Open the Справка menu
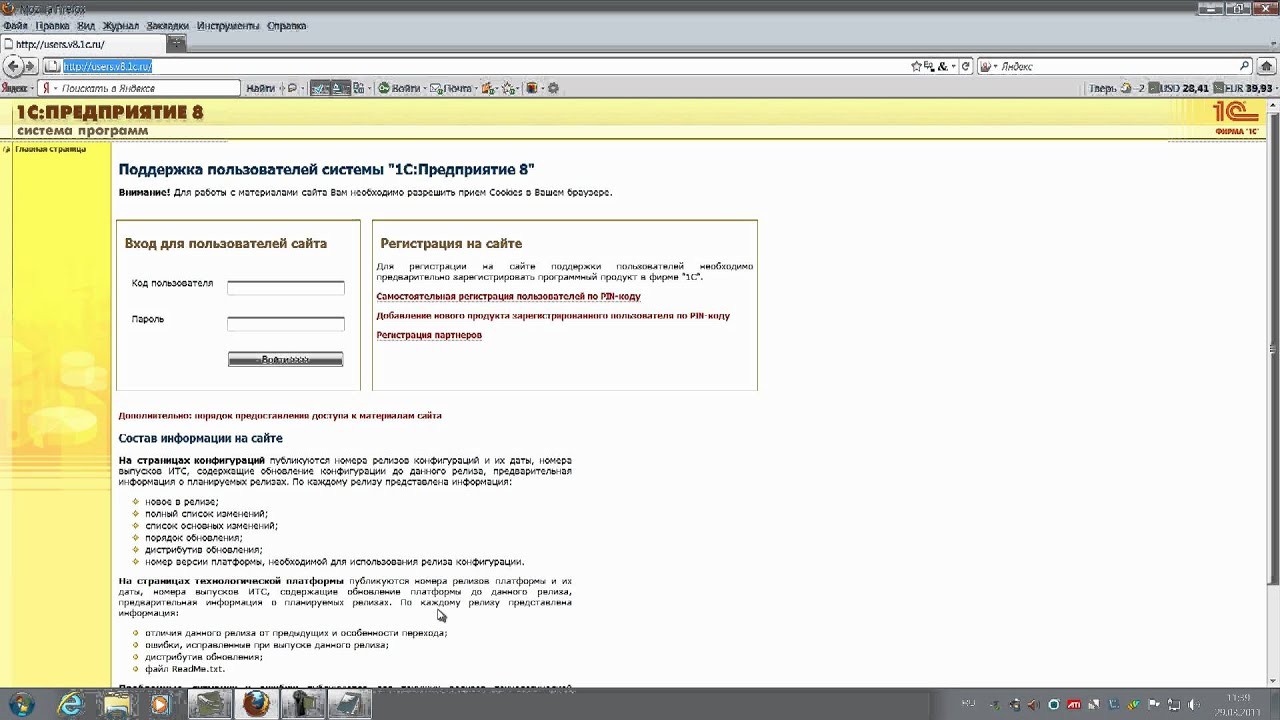 click(287, 26)
